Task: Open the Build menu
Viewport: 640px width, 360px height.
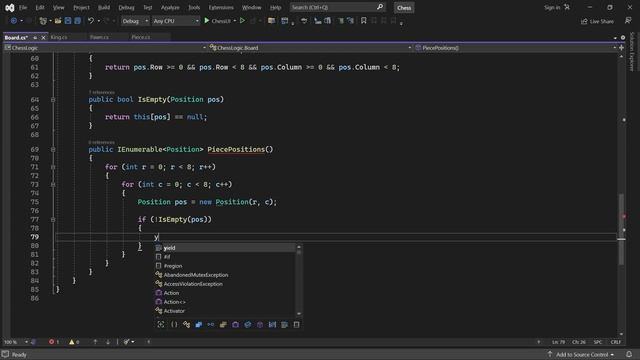Action: (104, 7)
